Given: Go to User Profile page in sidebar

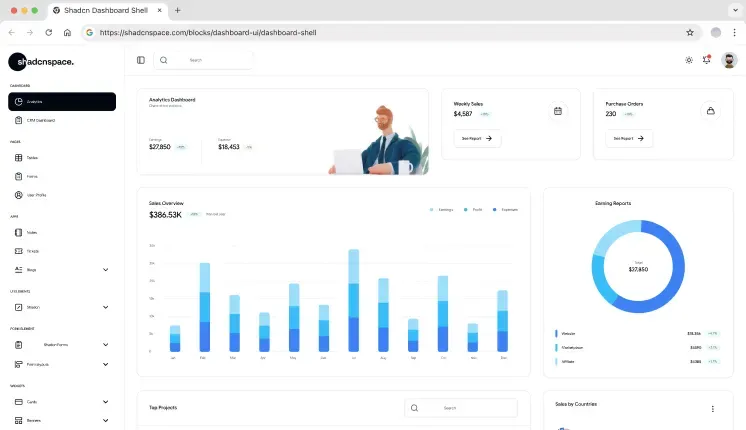Looking at the screenshot, I should pos(36,195).
